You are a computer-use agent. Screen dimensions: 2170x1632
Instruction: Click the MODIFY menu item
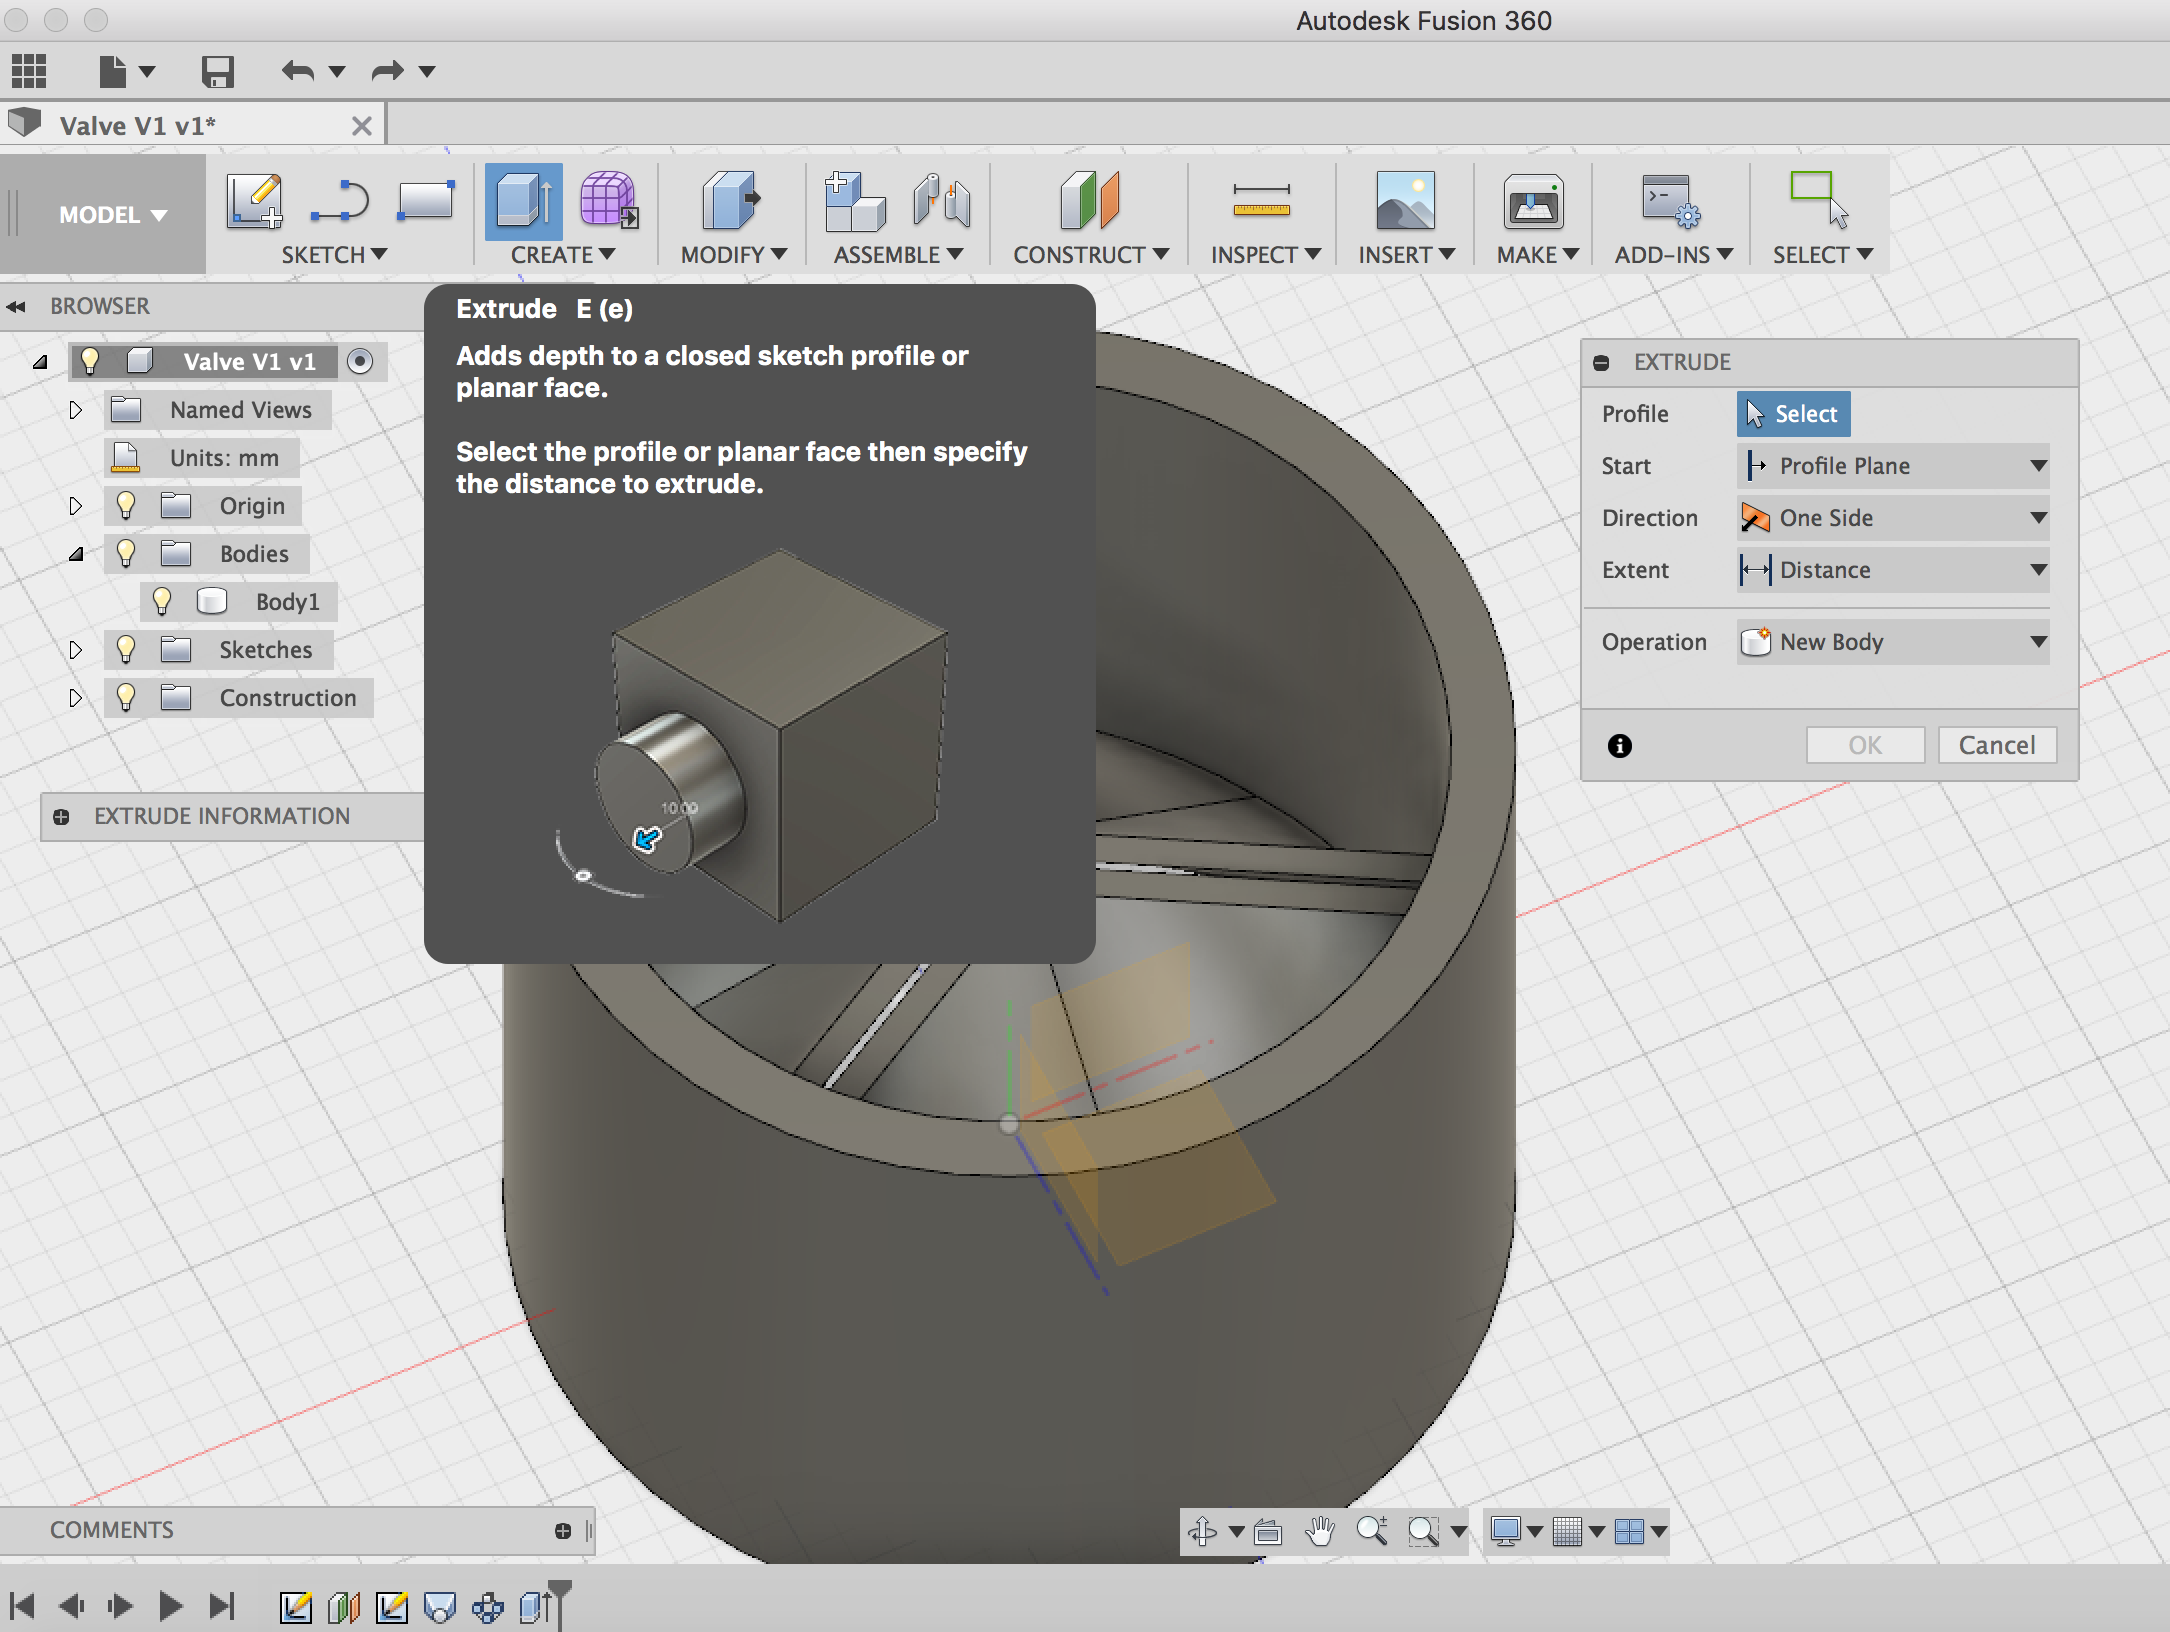728,255
